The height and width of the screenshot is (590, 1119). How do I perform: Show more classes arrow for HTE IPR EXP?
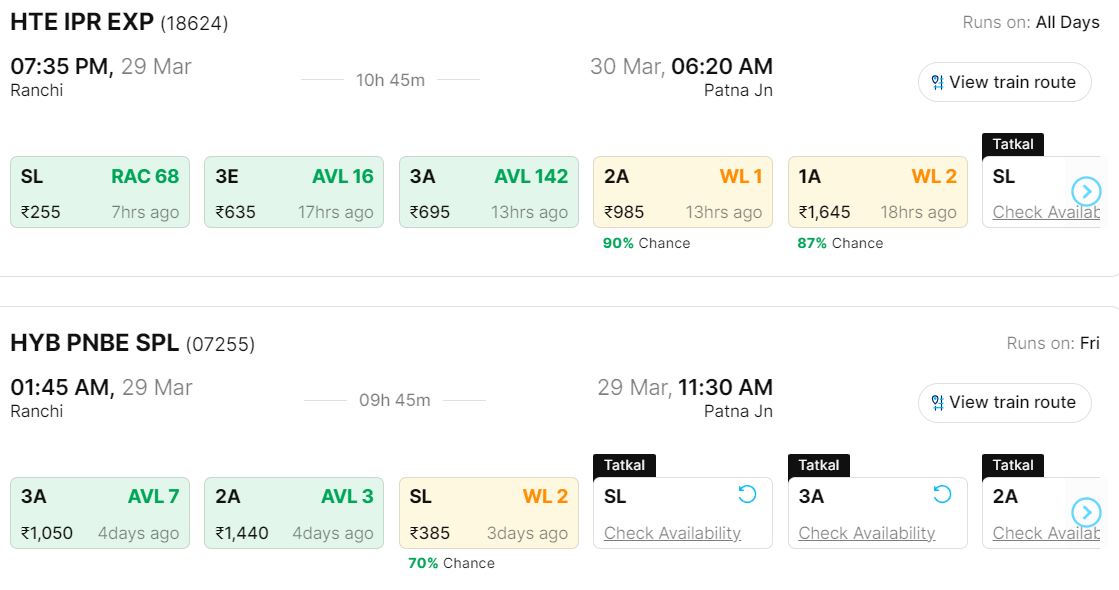1085,191
